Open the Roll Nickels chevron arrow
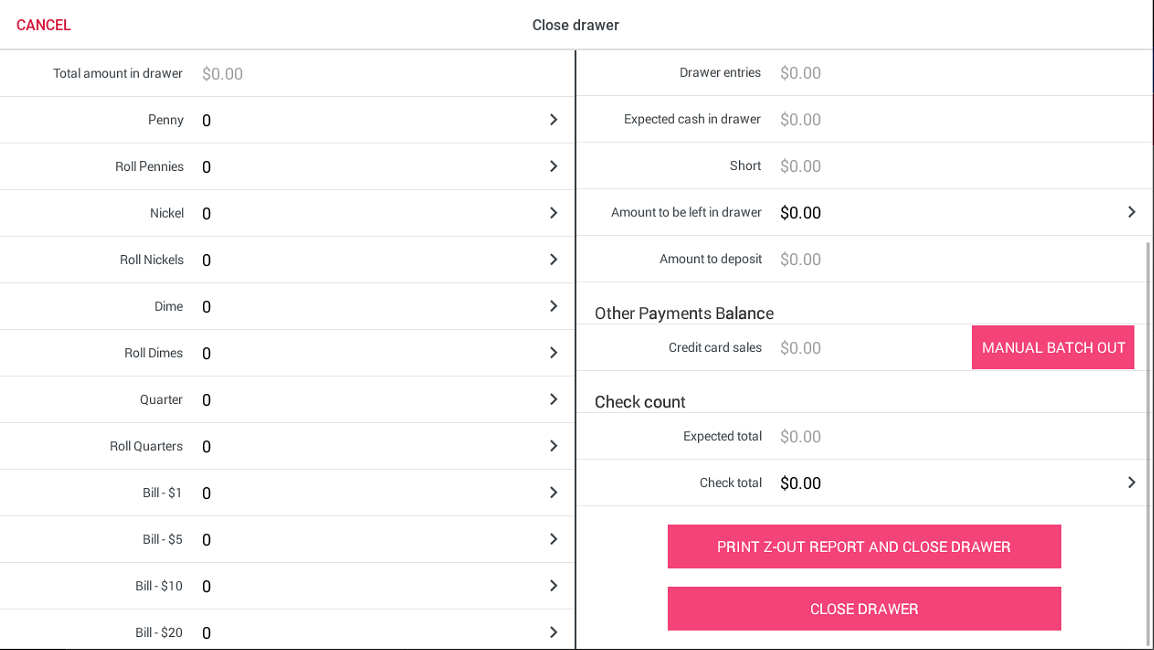The image size is (1154, 650). 553,260
